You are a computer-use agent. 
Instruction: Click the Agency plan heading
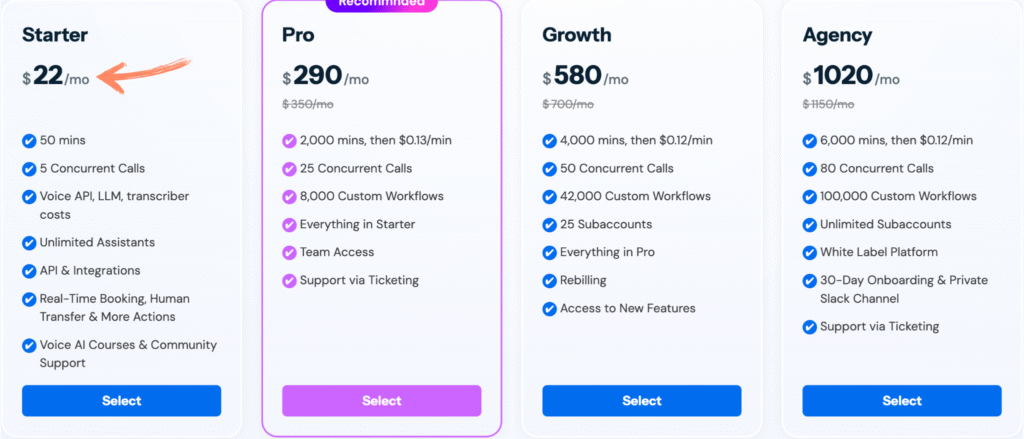tap(837, 35)
